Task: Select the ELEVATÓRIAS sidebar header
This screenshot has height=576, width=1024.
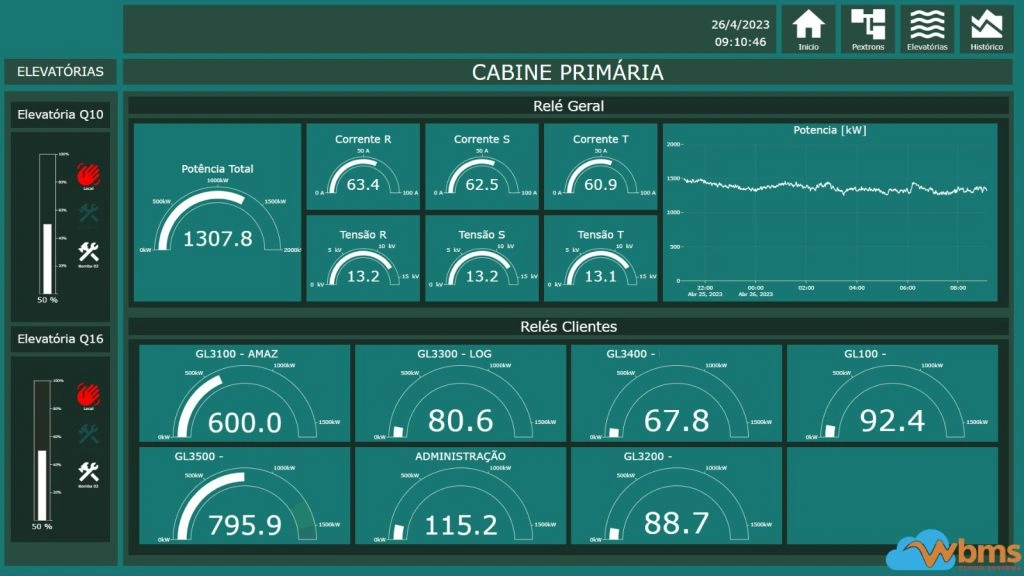Action: [x=61, y=72]
